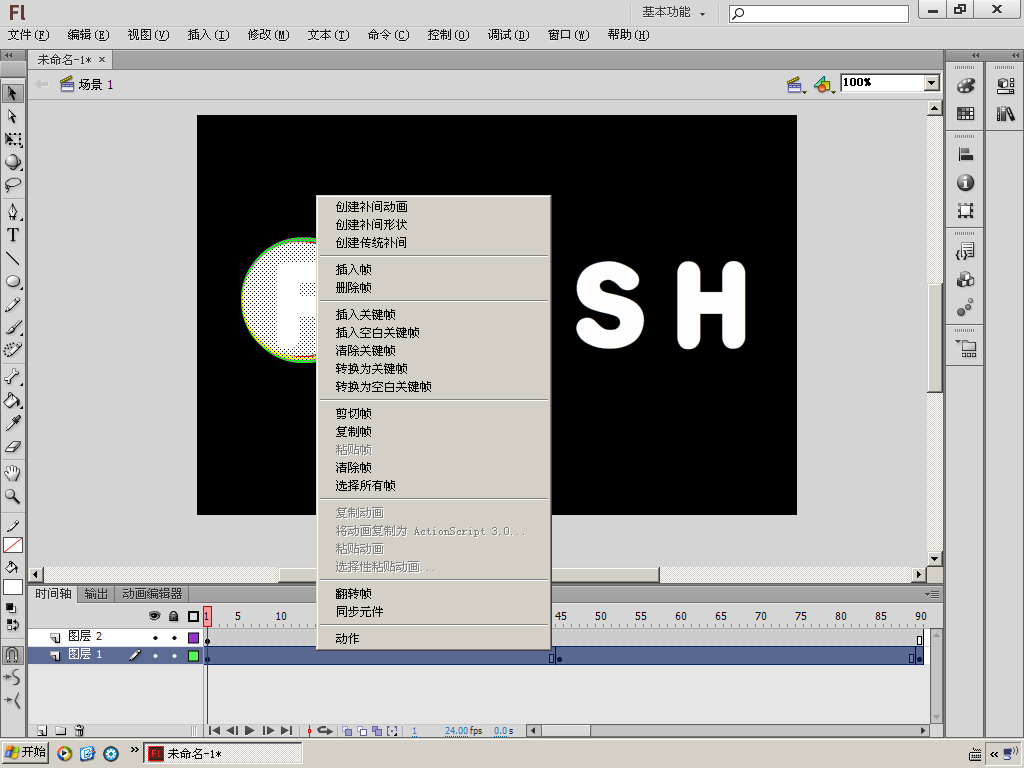Screen dimensions: 1024x768
Task: Select the Oval tool
Action: click(x=12, y=281)
